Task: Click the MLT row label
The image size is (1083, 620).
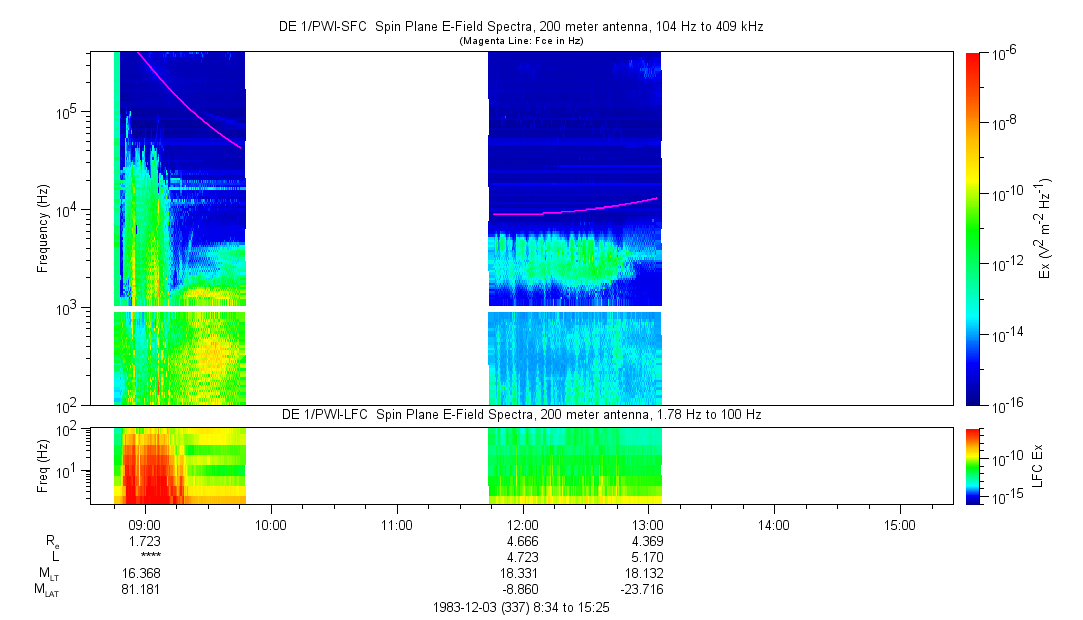Action: tap(48, 574)
